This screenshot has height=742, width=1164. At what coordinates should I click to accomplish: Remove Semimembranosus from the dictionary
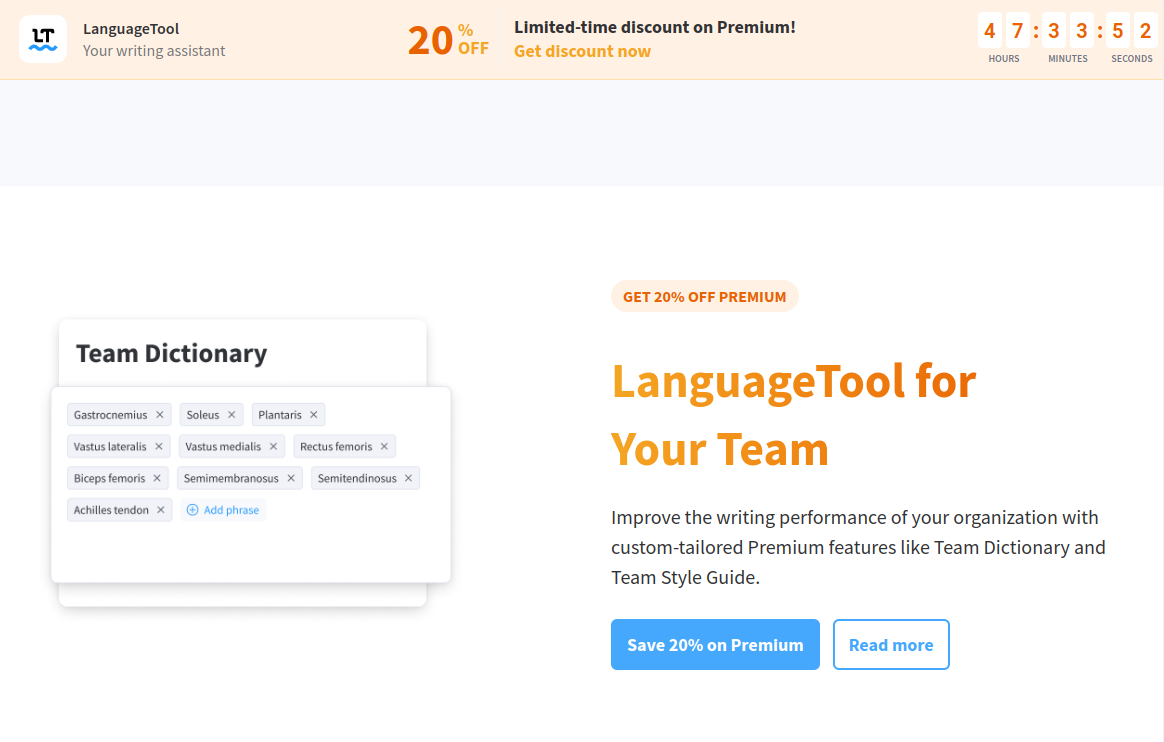click(x=291, y=479)
